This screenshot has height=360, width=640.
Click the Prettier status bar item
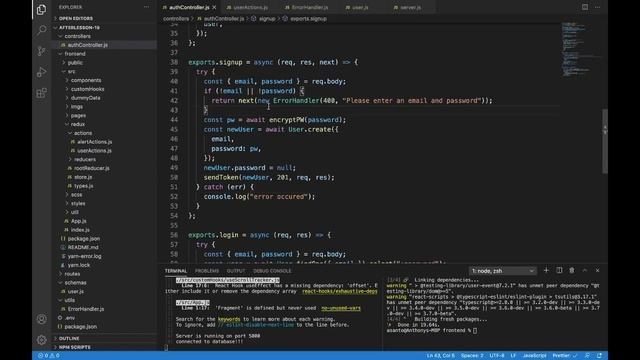click(x=564, y=356)
